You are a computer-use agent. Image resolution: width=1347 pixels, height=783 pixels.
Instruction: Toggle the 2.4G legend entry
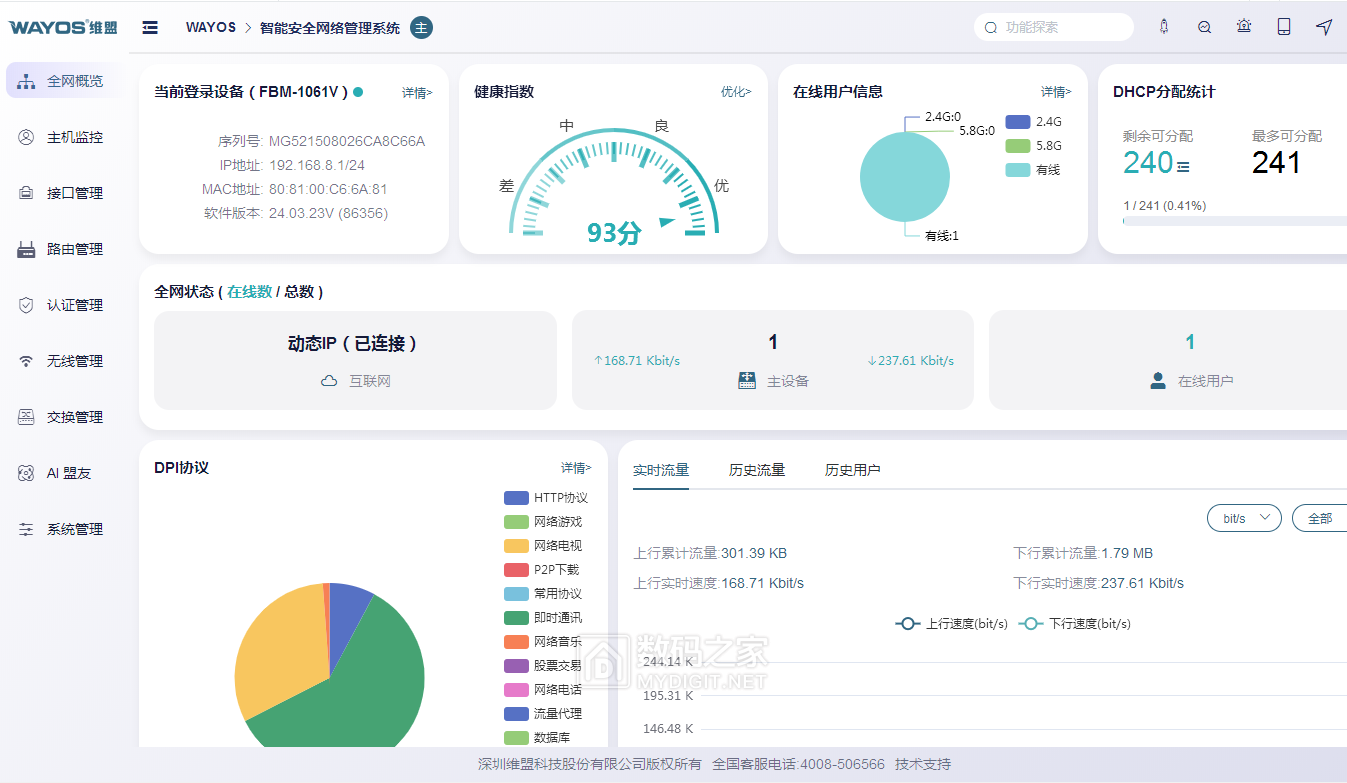click(x=1034, y=122)
